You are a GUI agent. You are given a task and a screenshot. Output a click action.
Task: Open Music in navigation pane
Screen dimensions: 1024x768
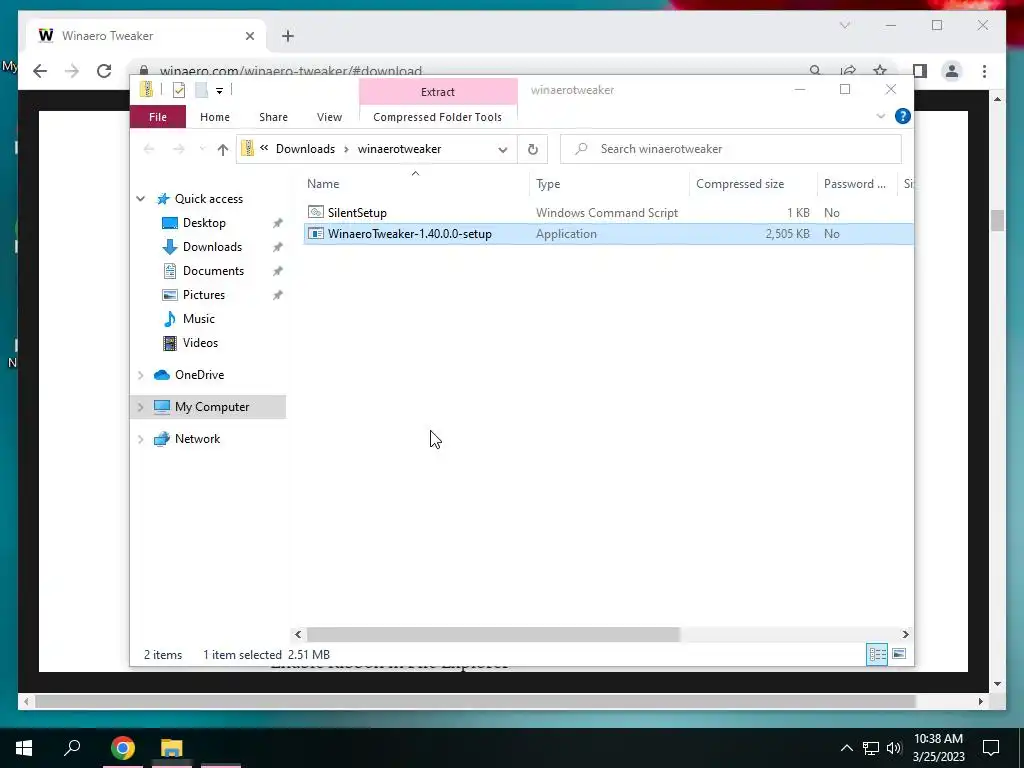[199, 319]
